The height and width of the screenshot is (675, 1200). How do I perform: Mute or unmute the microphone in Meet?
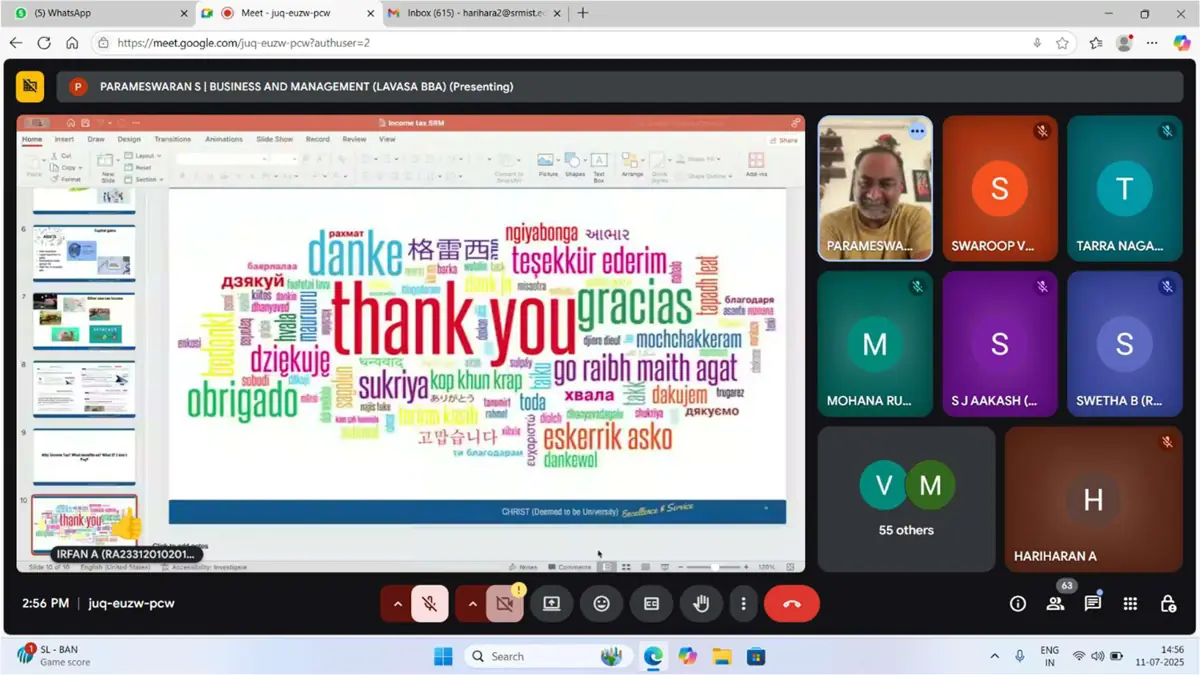[x=429, y=604]
